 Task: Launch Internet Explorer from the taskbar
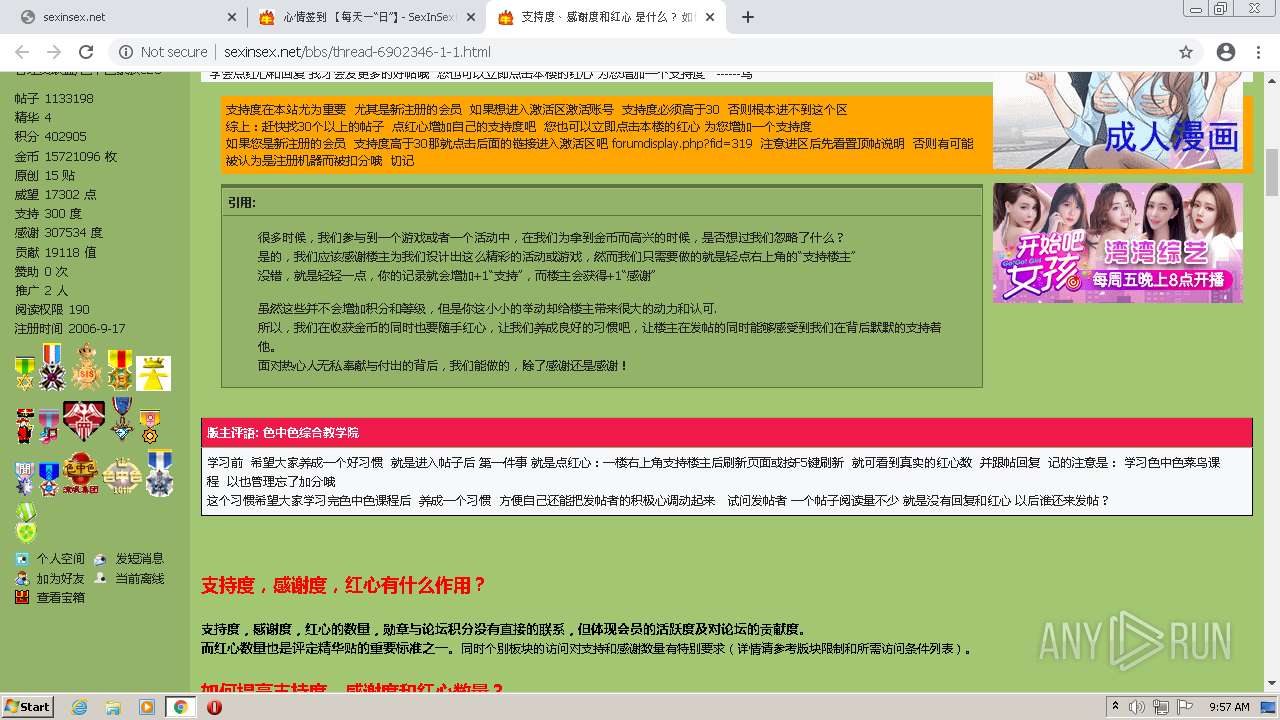[x=79, y=707]
